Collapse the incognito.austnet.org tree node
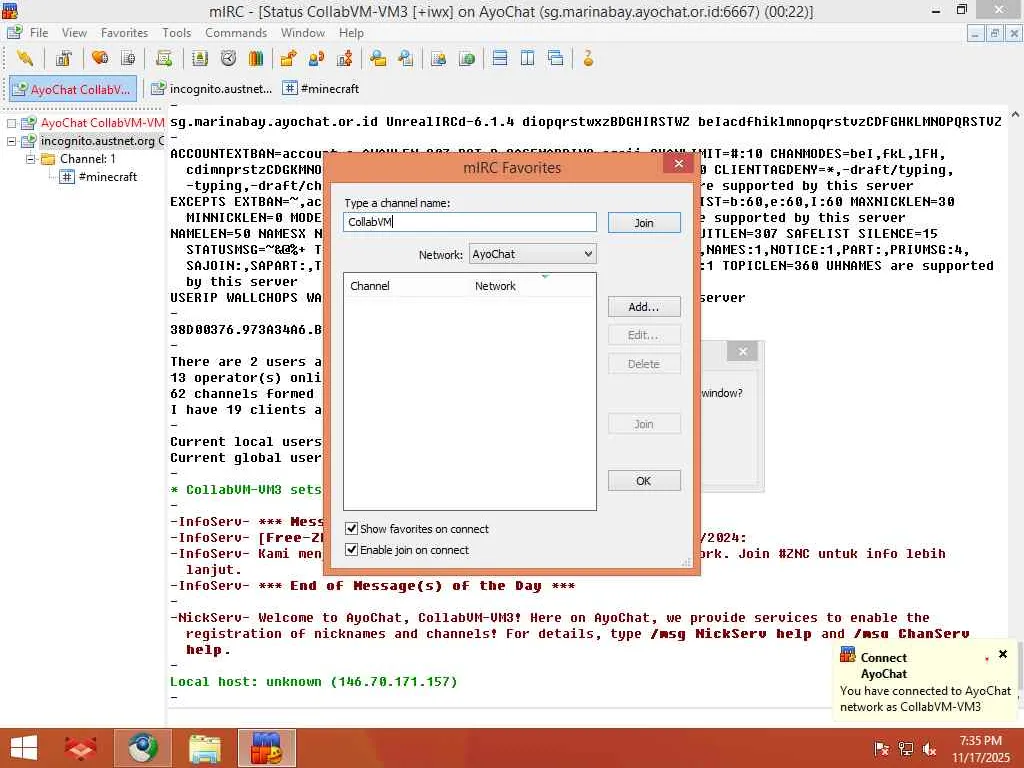This screenshot has height=768, width=1024. [x=11, y=141]
